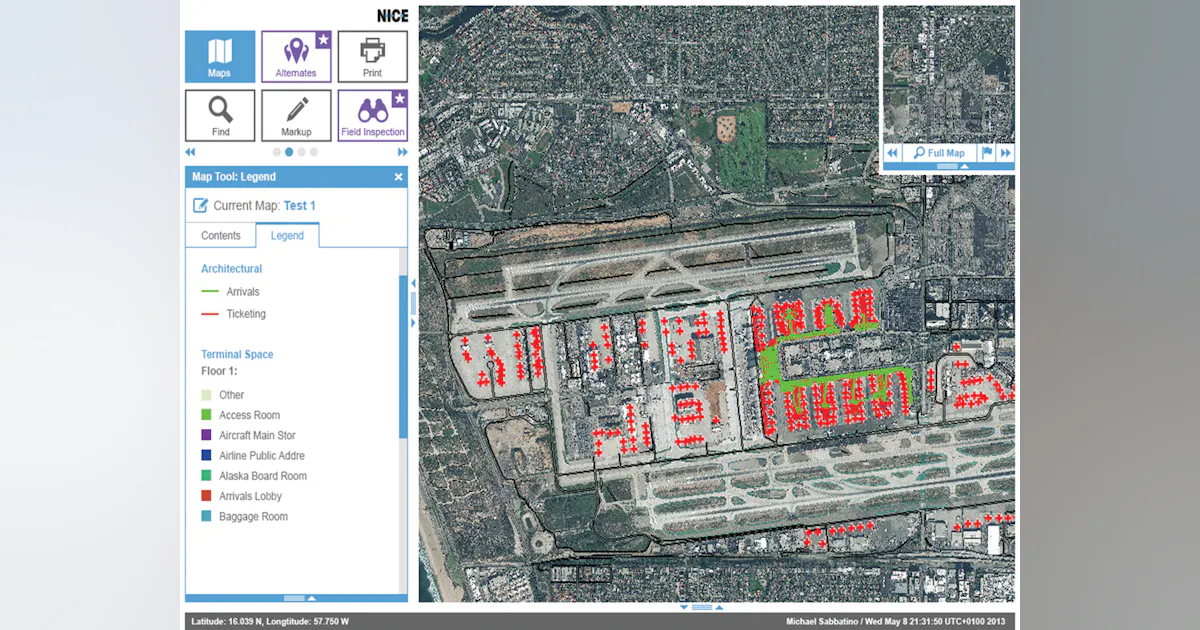
Task: Select the first tool page dot
Action: pyautogui.click(x=277, y=152)
